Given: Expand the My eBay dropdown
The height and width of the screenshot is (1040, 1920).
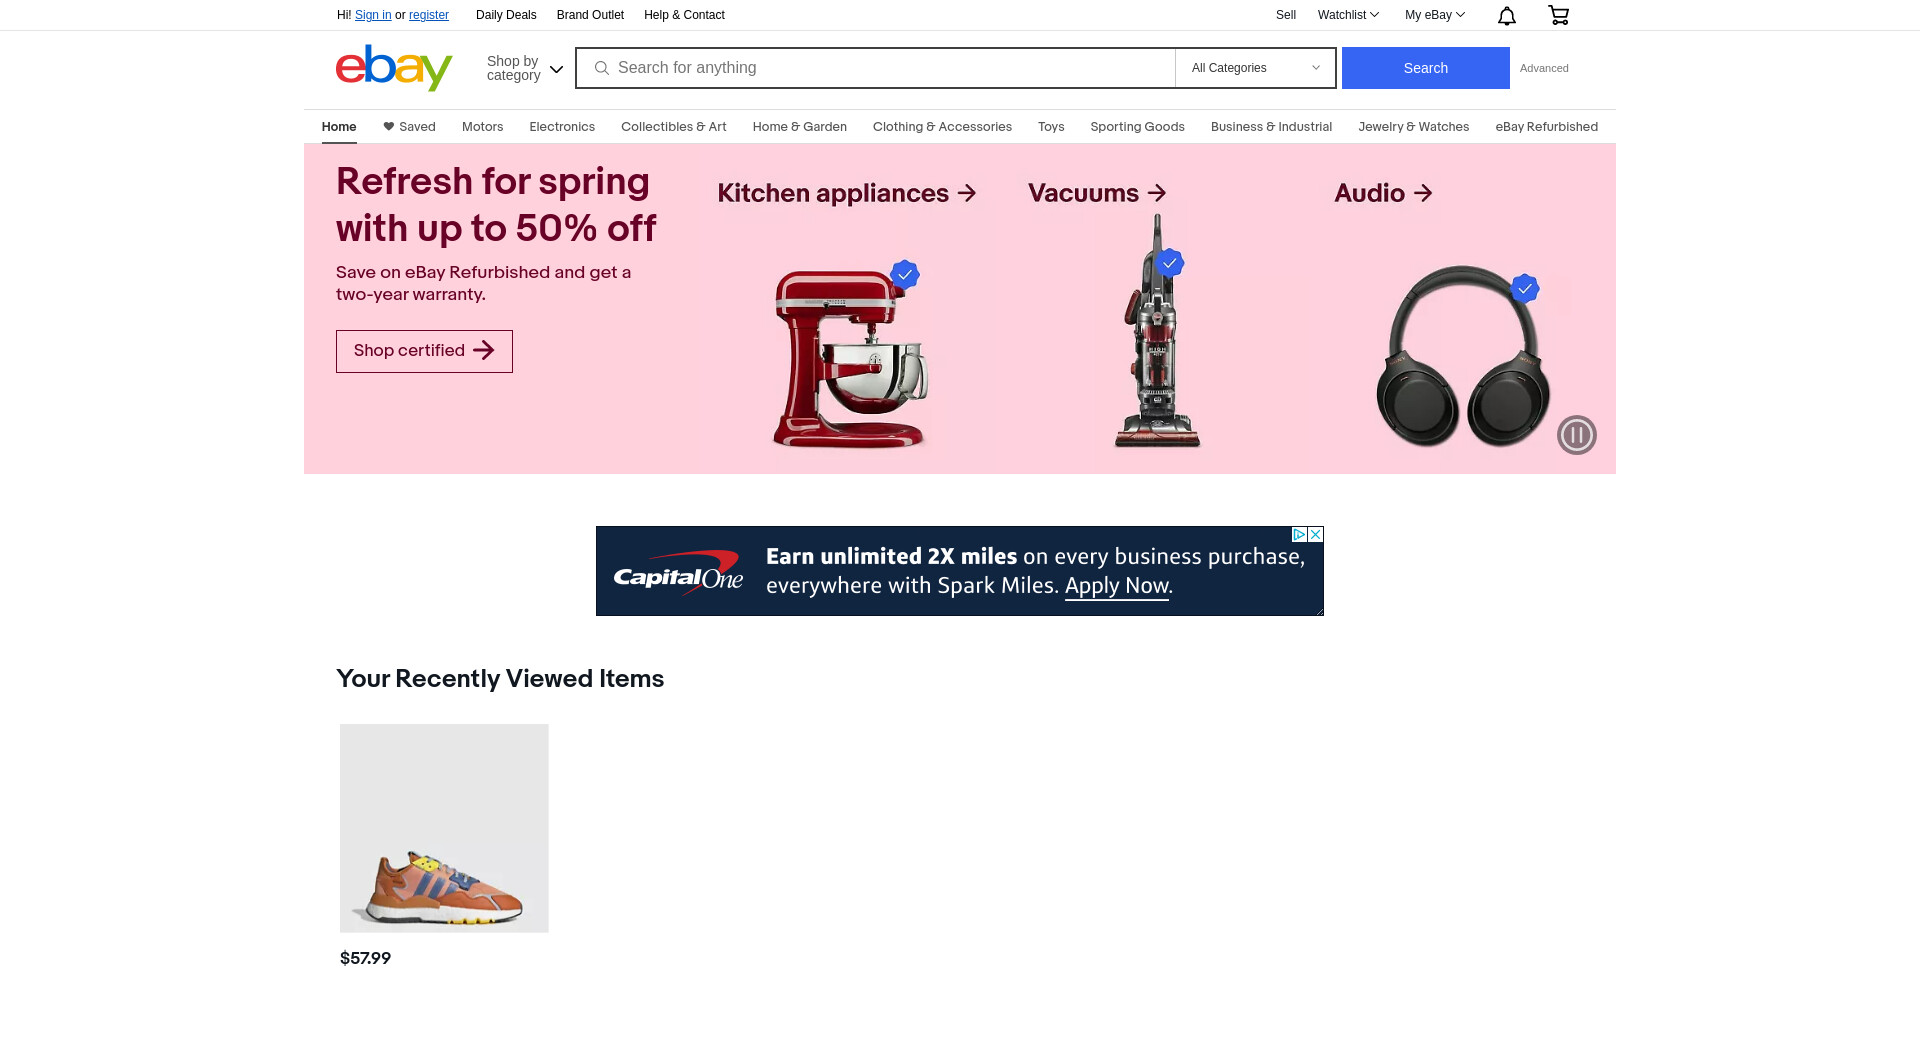Looking at the screenshot, I should point(1434,15).
